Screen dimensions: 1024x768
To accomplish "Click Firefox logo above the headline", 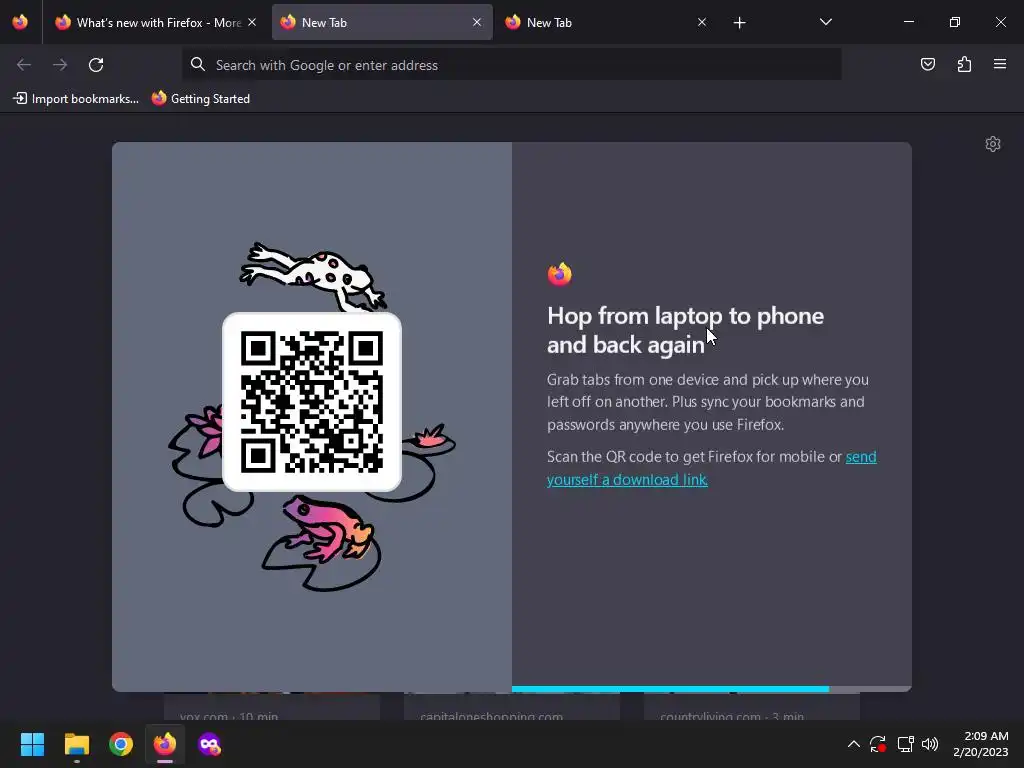I will pos(560,274).
